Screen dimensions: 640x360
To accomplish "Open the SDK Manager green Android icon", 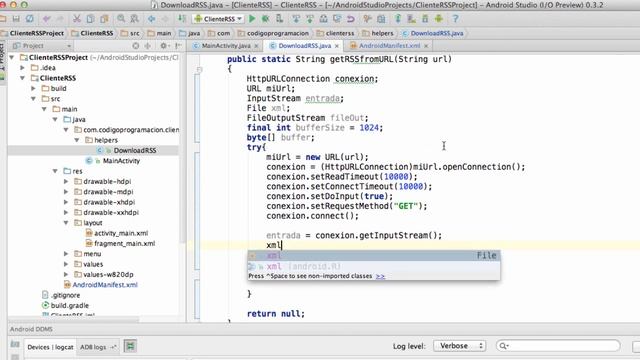I will pyautogui.click(x=439, y=19).
